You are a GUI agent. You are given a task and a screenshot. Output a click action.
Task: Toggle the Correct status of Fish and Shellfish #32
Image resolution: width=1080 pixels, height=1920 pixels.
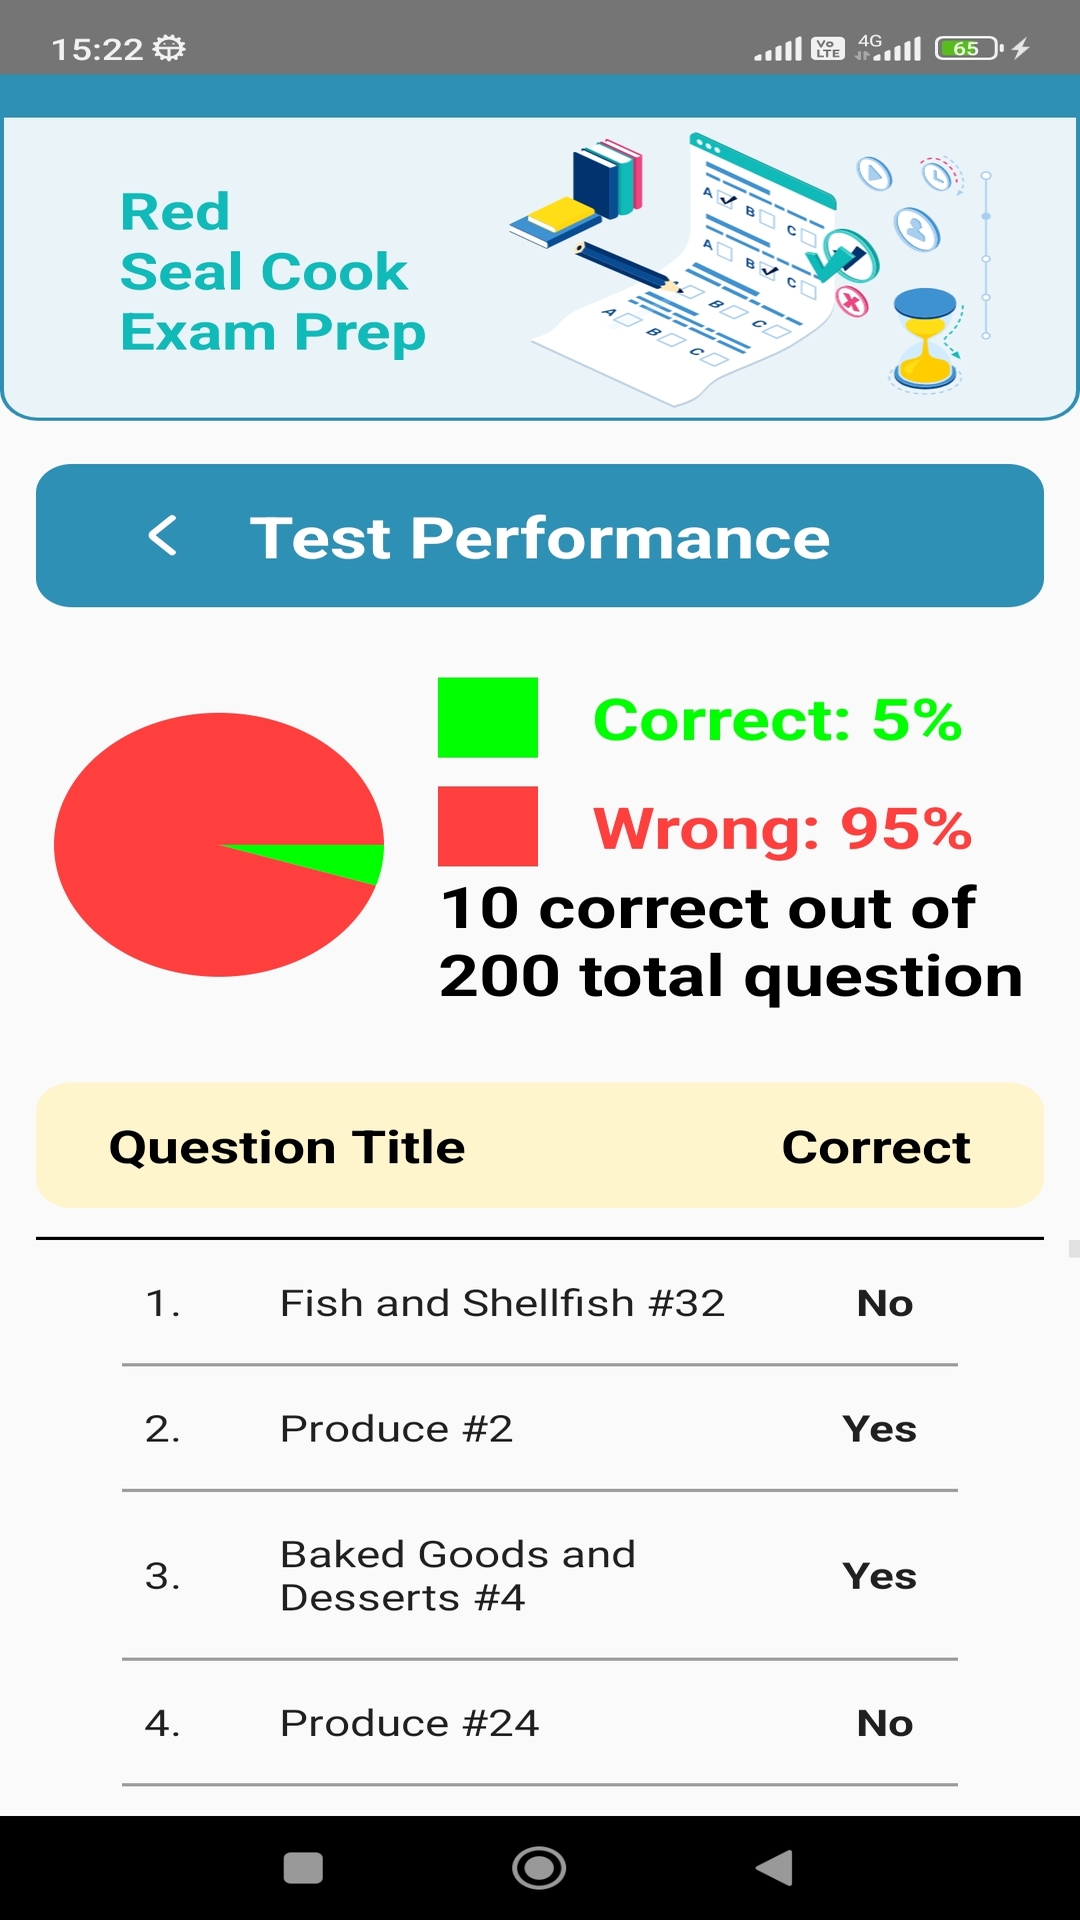point(882,1303)
